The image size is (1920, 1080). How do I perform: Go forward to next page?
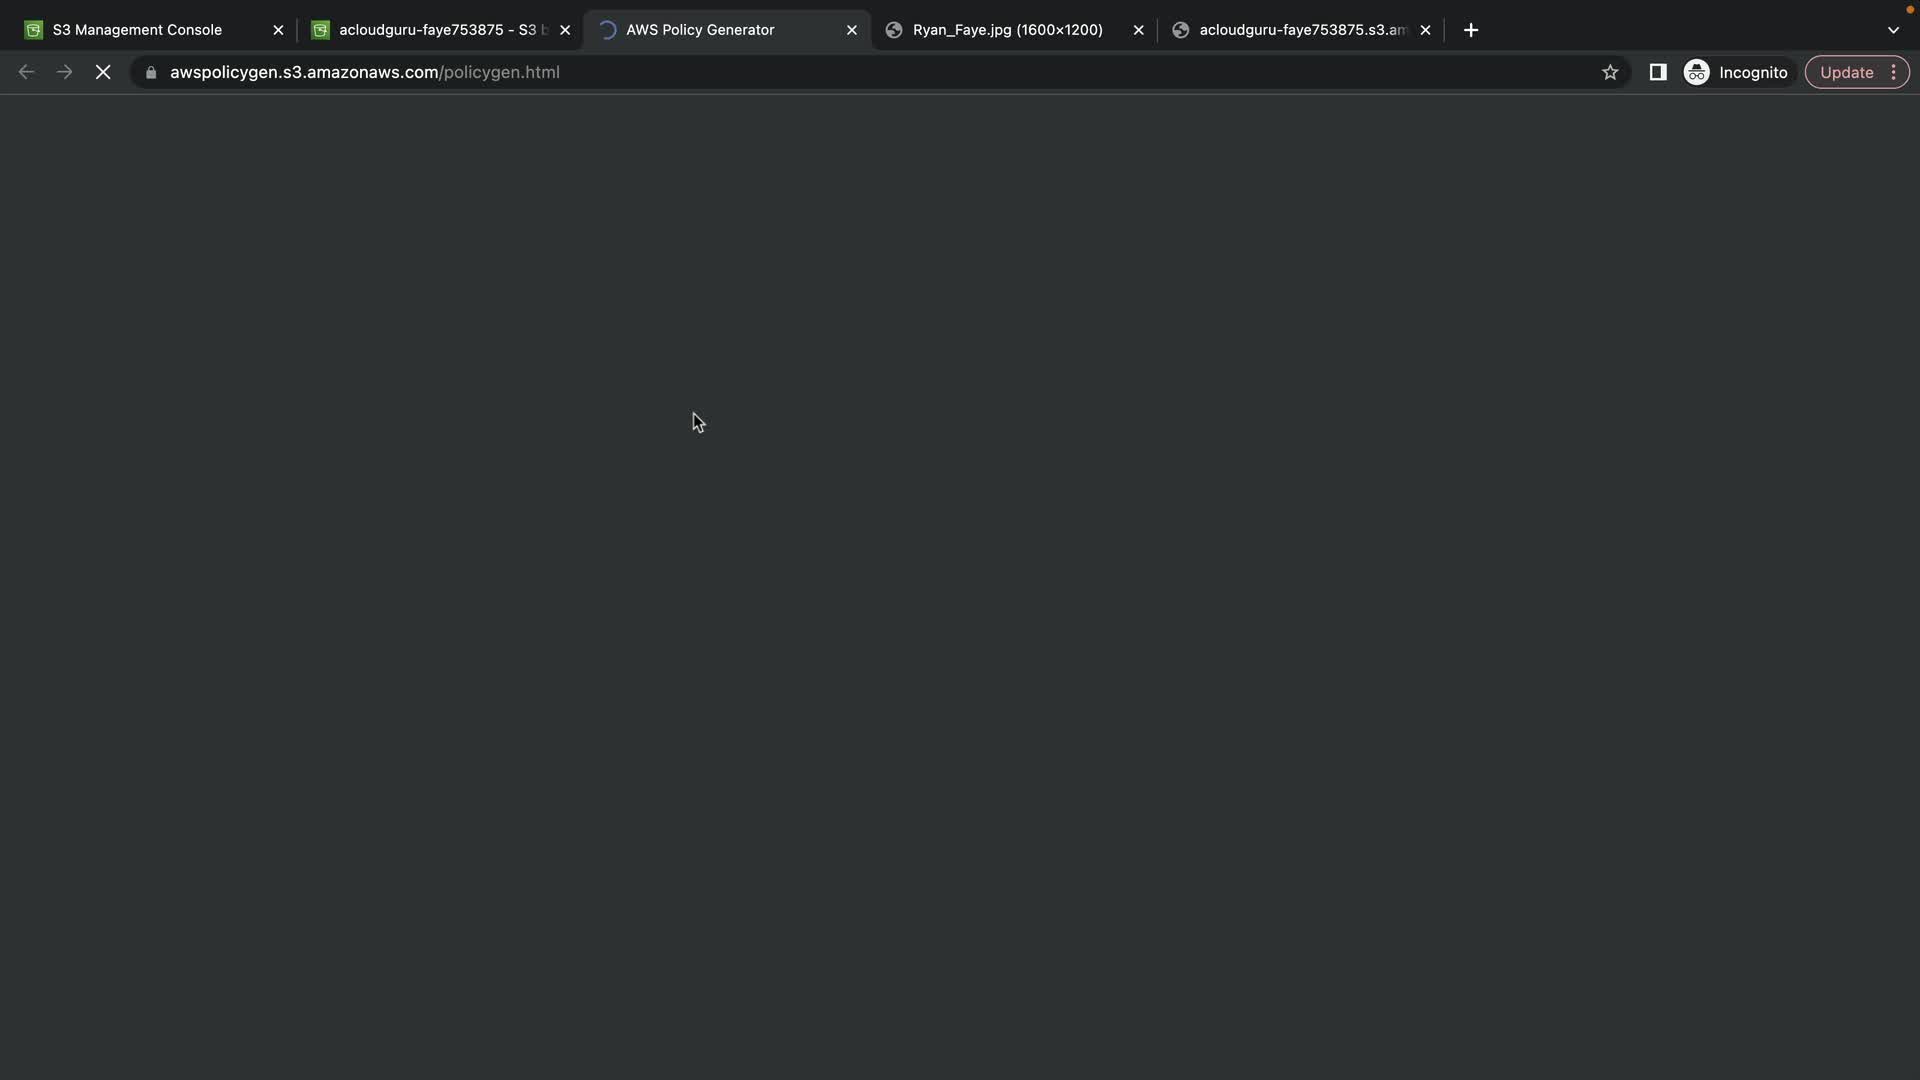65,72
